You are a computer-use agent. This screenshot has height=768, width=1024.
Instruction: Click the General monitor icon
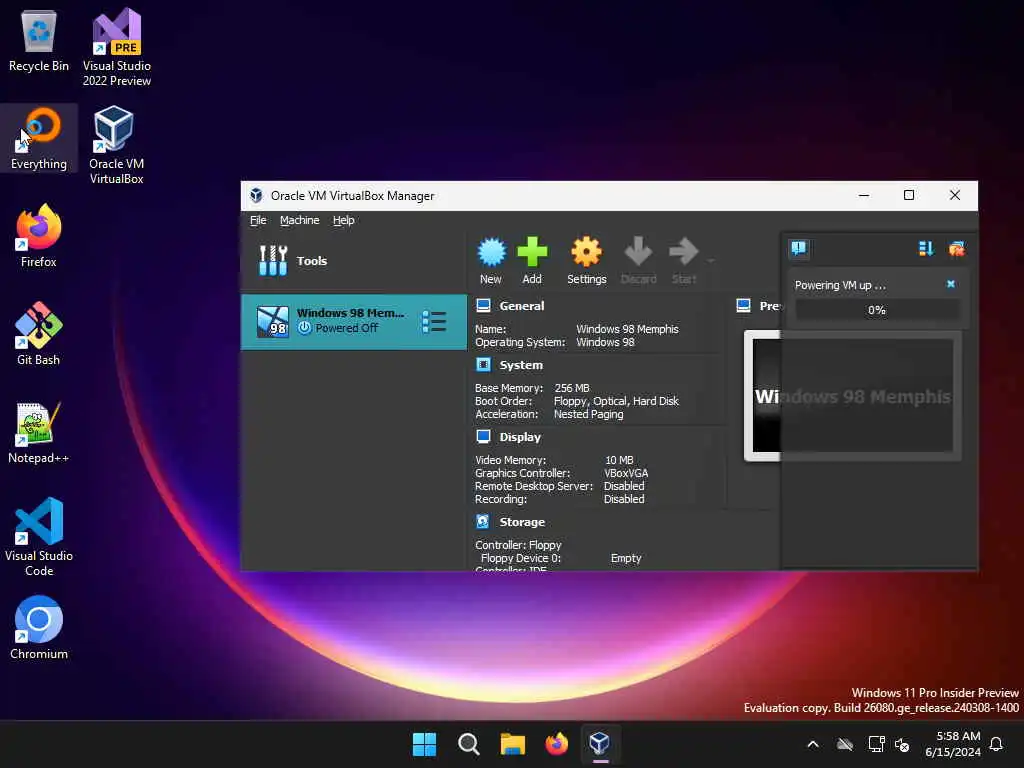(x=483, y=306)
